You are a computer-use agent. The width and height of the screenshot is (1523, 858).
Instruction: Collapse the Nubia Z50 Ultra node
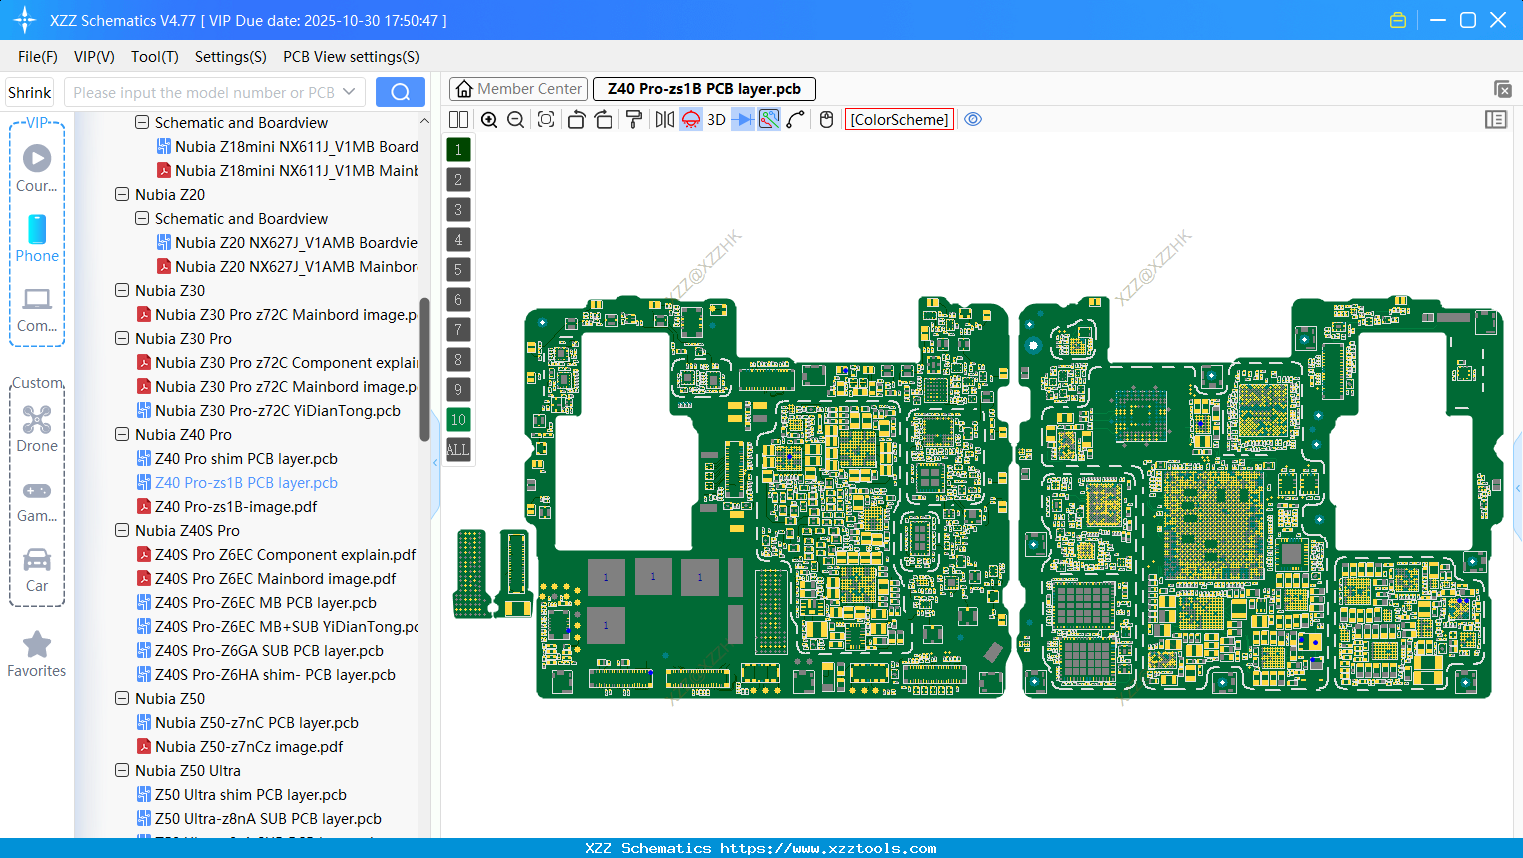122,770
